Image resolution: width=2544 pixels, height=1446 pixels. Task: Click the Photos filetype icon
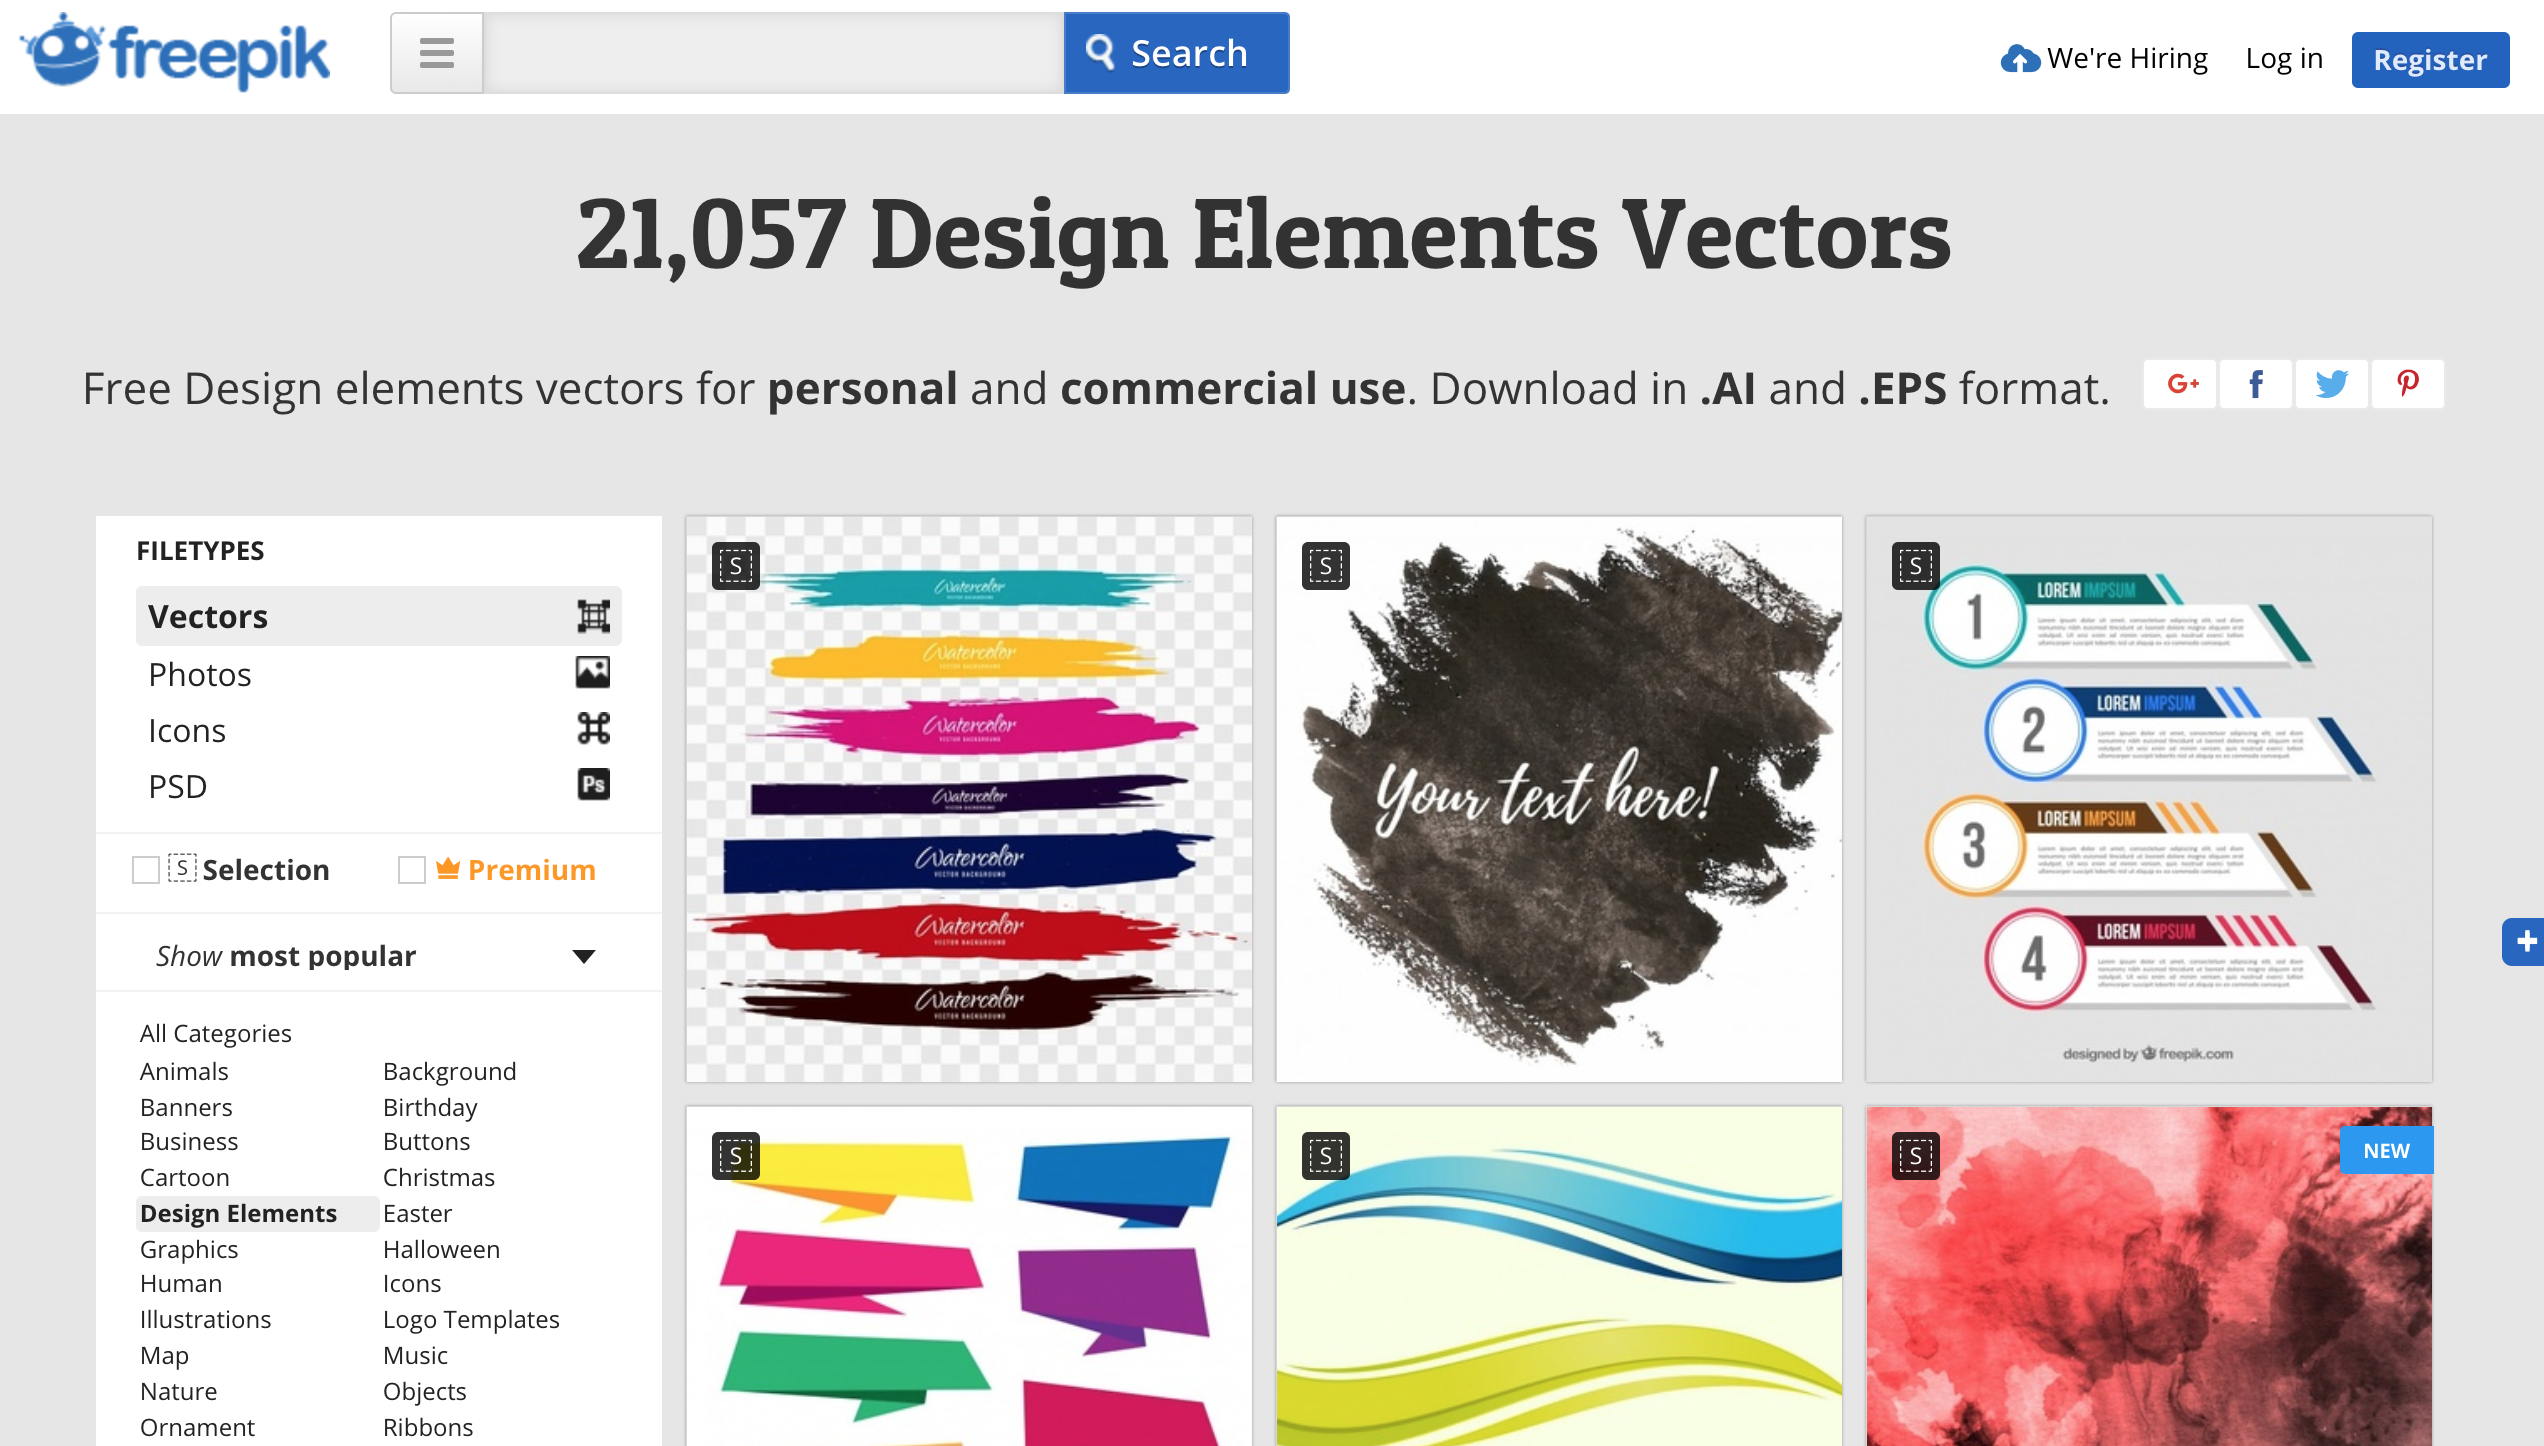click(593, 673)
